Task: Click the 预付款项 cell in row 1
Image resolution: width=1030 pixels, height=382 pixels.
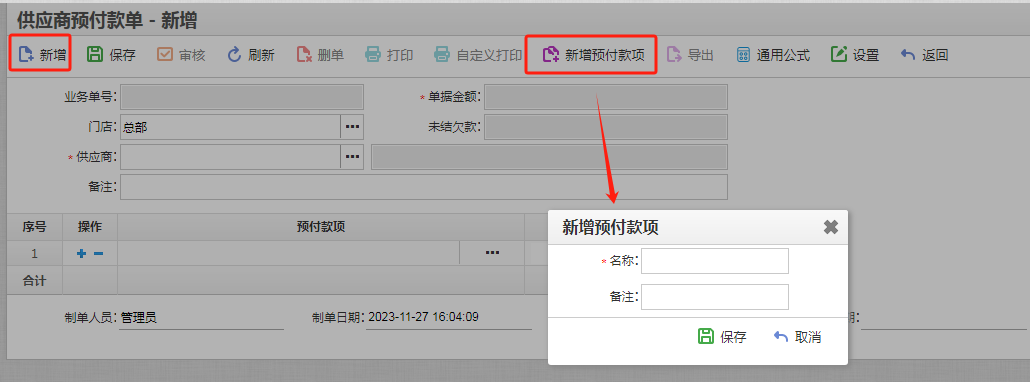Action: pos(288,253)
